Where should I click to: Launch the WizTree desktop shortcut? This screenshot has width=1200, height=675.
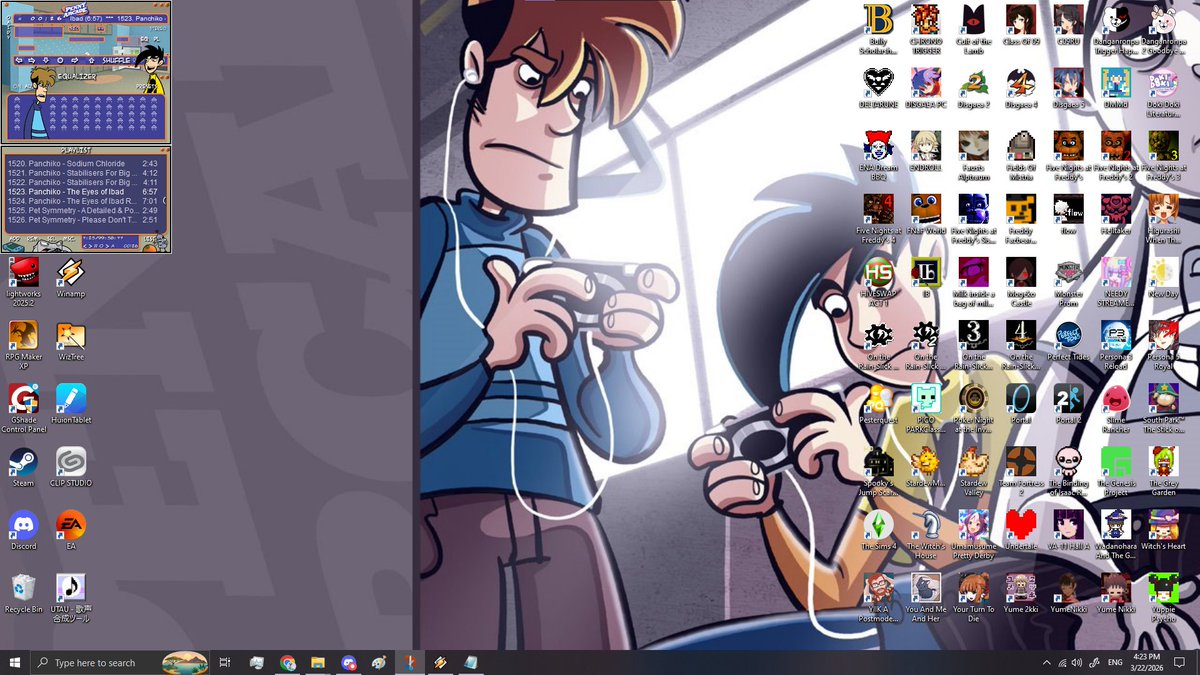coord(71,340)
